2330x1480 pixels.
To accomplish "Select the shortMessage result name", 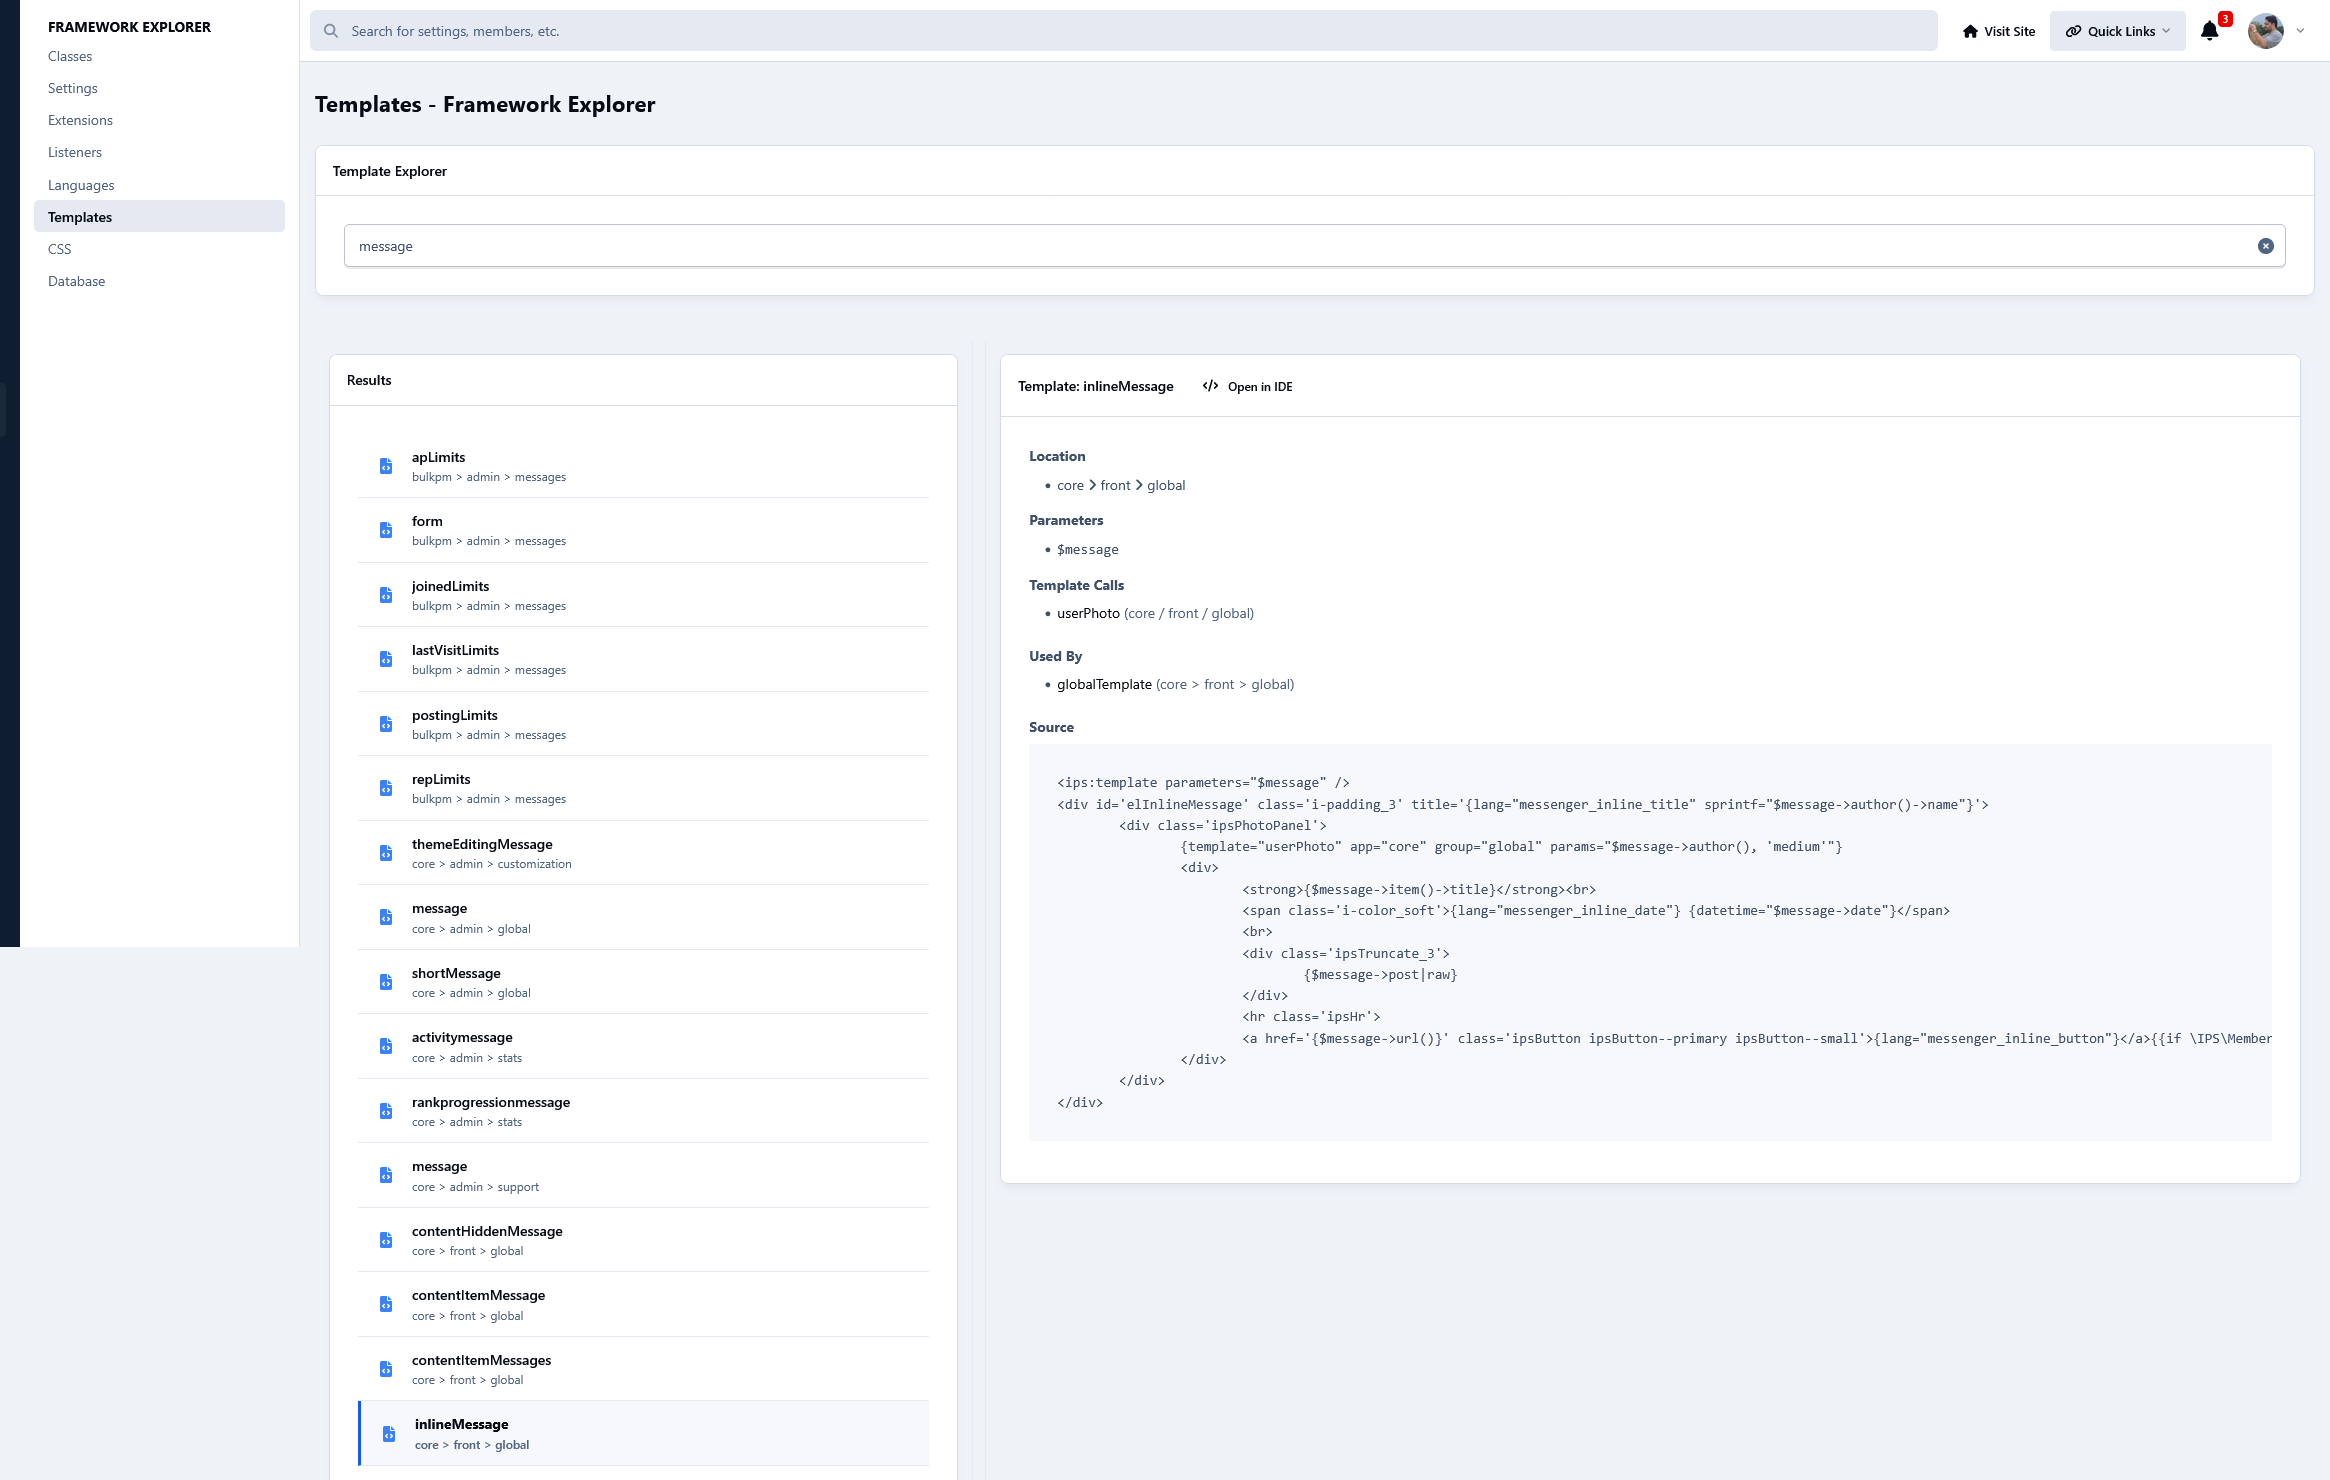I will 456,973.
